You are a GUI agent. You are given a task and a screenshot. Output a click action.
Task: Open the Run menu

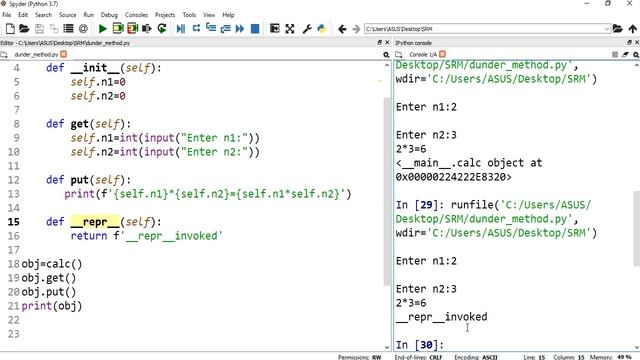pyautogui.click(x=89, y=15)
